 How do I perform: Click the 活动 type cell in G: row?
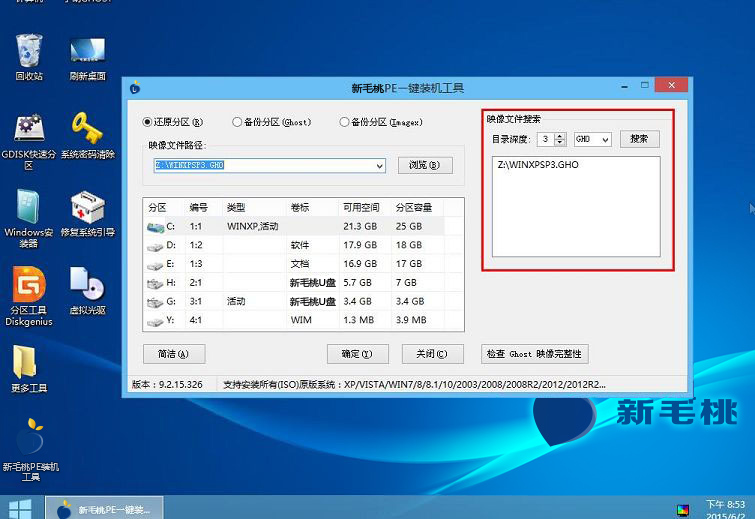tap(236, 301)
